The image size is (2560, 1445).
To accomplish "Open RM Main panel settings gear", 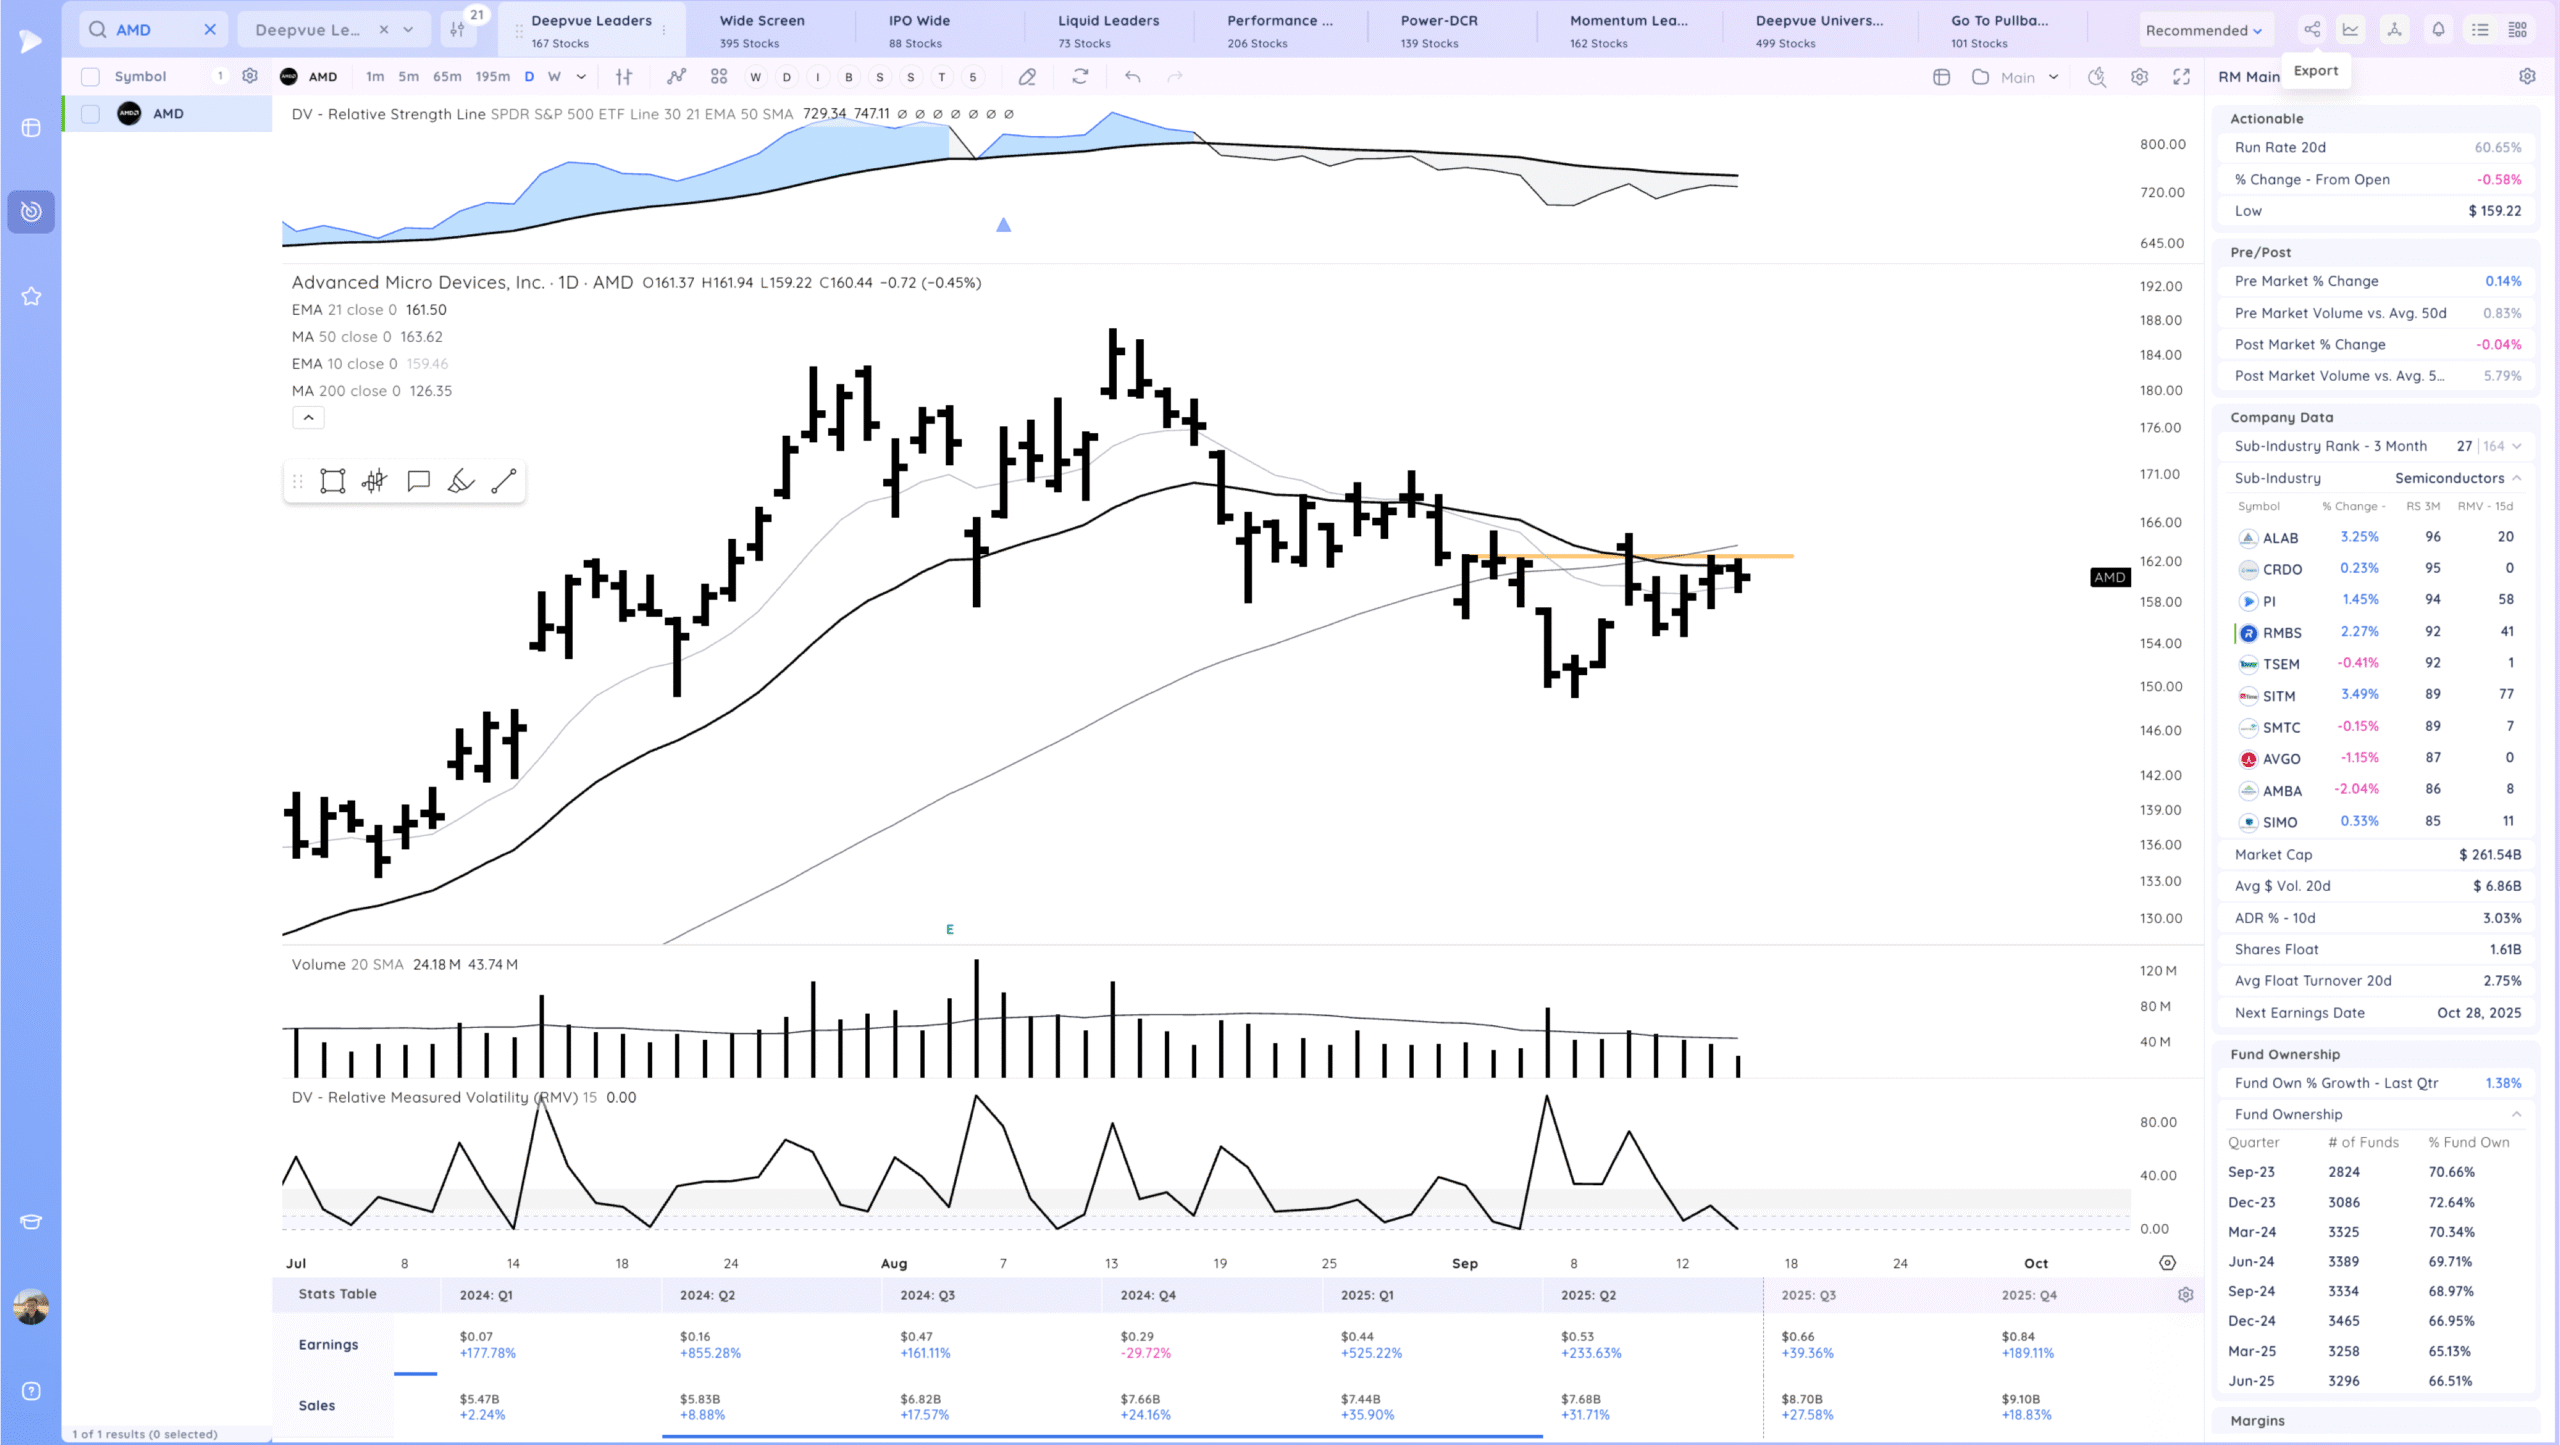I will (2527, 77).
